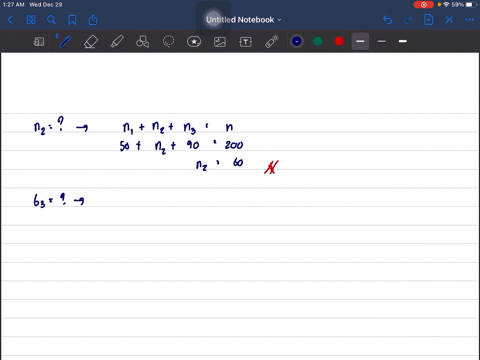480x360 pixels.
Task: Select the Lasso tool
Action: point(168,42)
